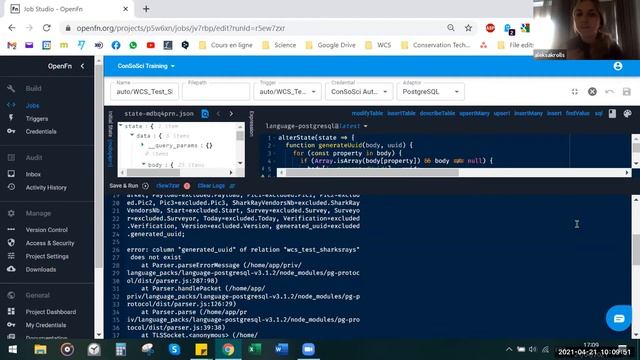Screen dimensions: 640x360
Task: Click the code editor horizontal scrollbar
Action: click(x=372, y=173)
